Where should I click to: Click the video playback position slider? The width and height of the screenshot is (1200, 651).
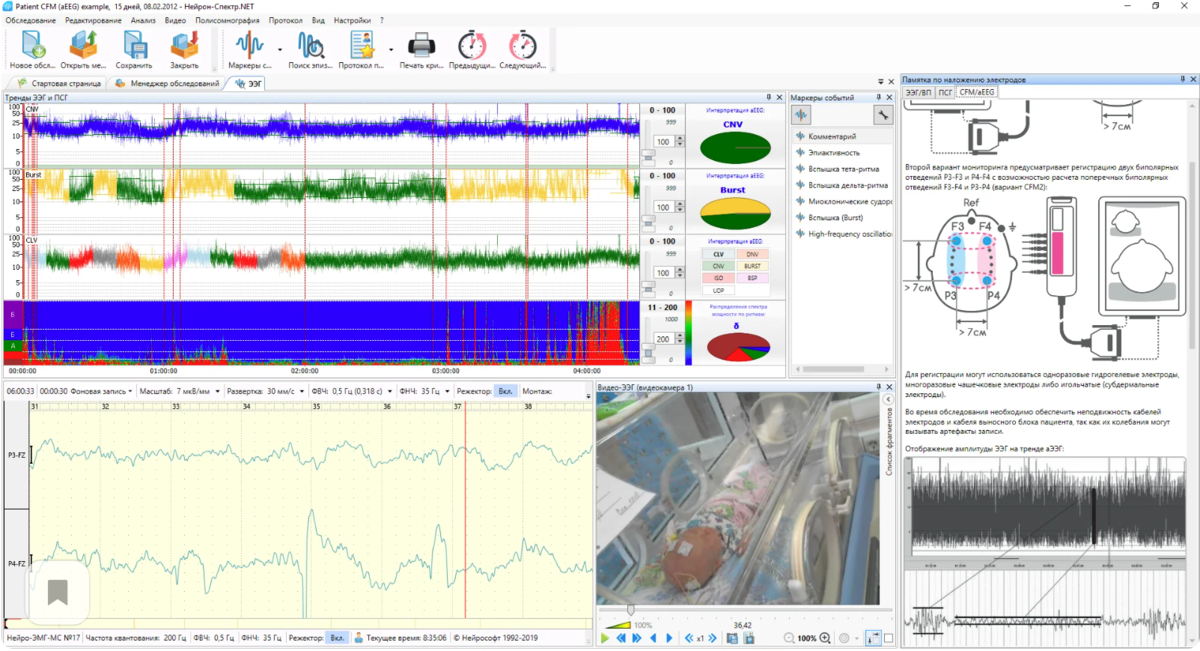pyautogui.click(x=630, y=609)
